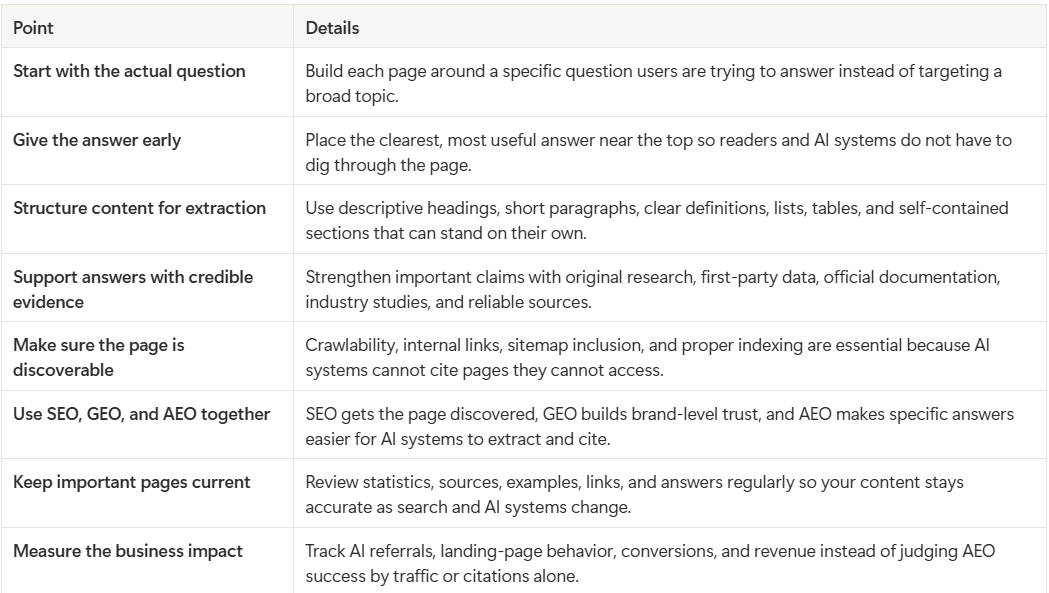
Task: Click details mentioning descriptive headings and lists
Action: pos(657,220)
